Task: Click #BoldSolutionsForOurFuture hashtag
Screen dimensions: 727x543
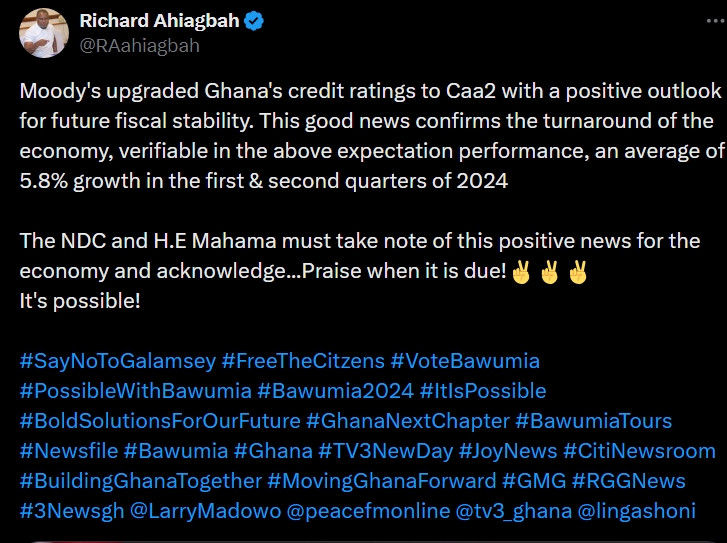Action: click(x=160, y=420)
